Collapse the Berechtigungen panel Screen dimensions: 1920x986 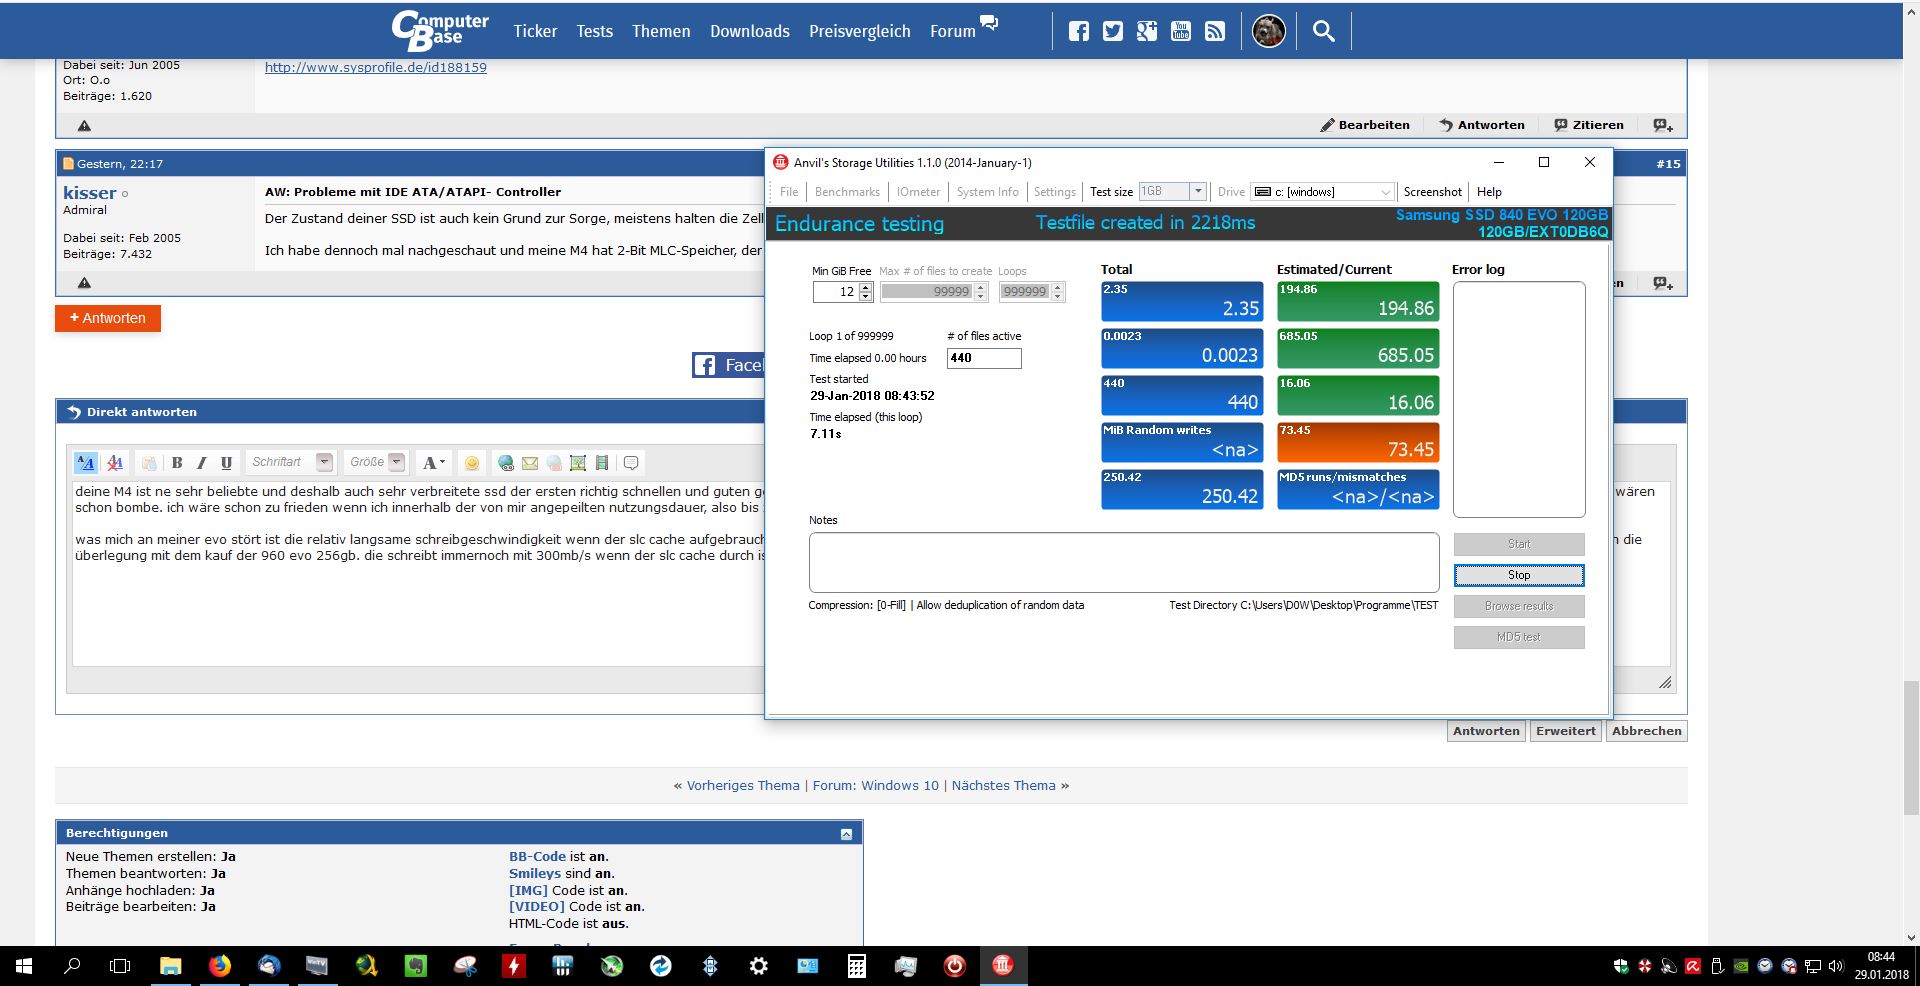coord(846,834)
